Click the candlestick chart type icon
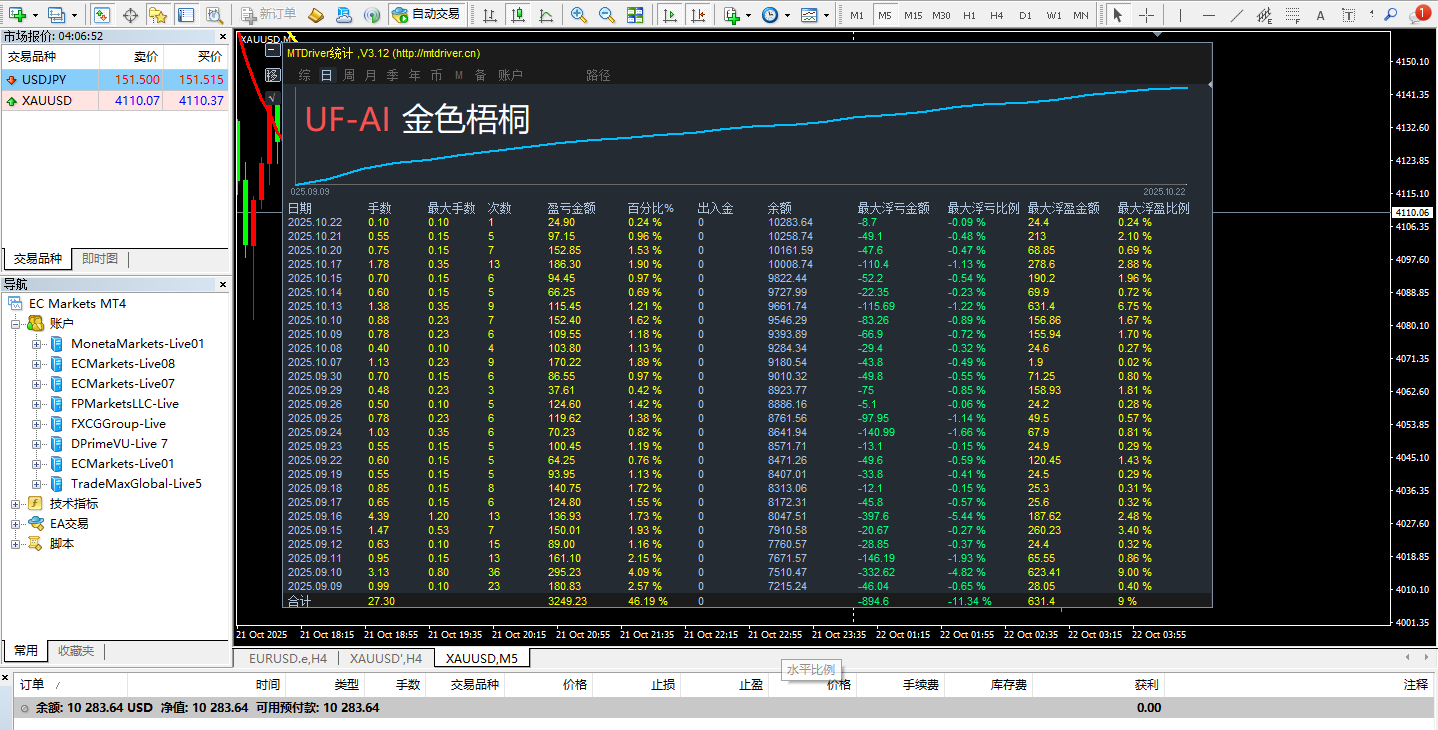Screen dimensions: 1438x730 click(516, 15)
